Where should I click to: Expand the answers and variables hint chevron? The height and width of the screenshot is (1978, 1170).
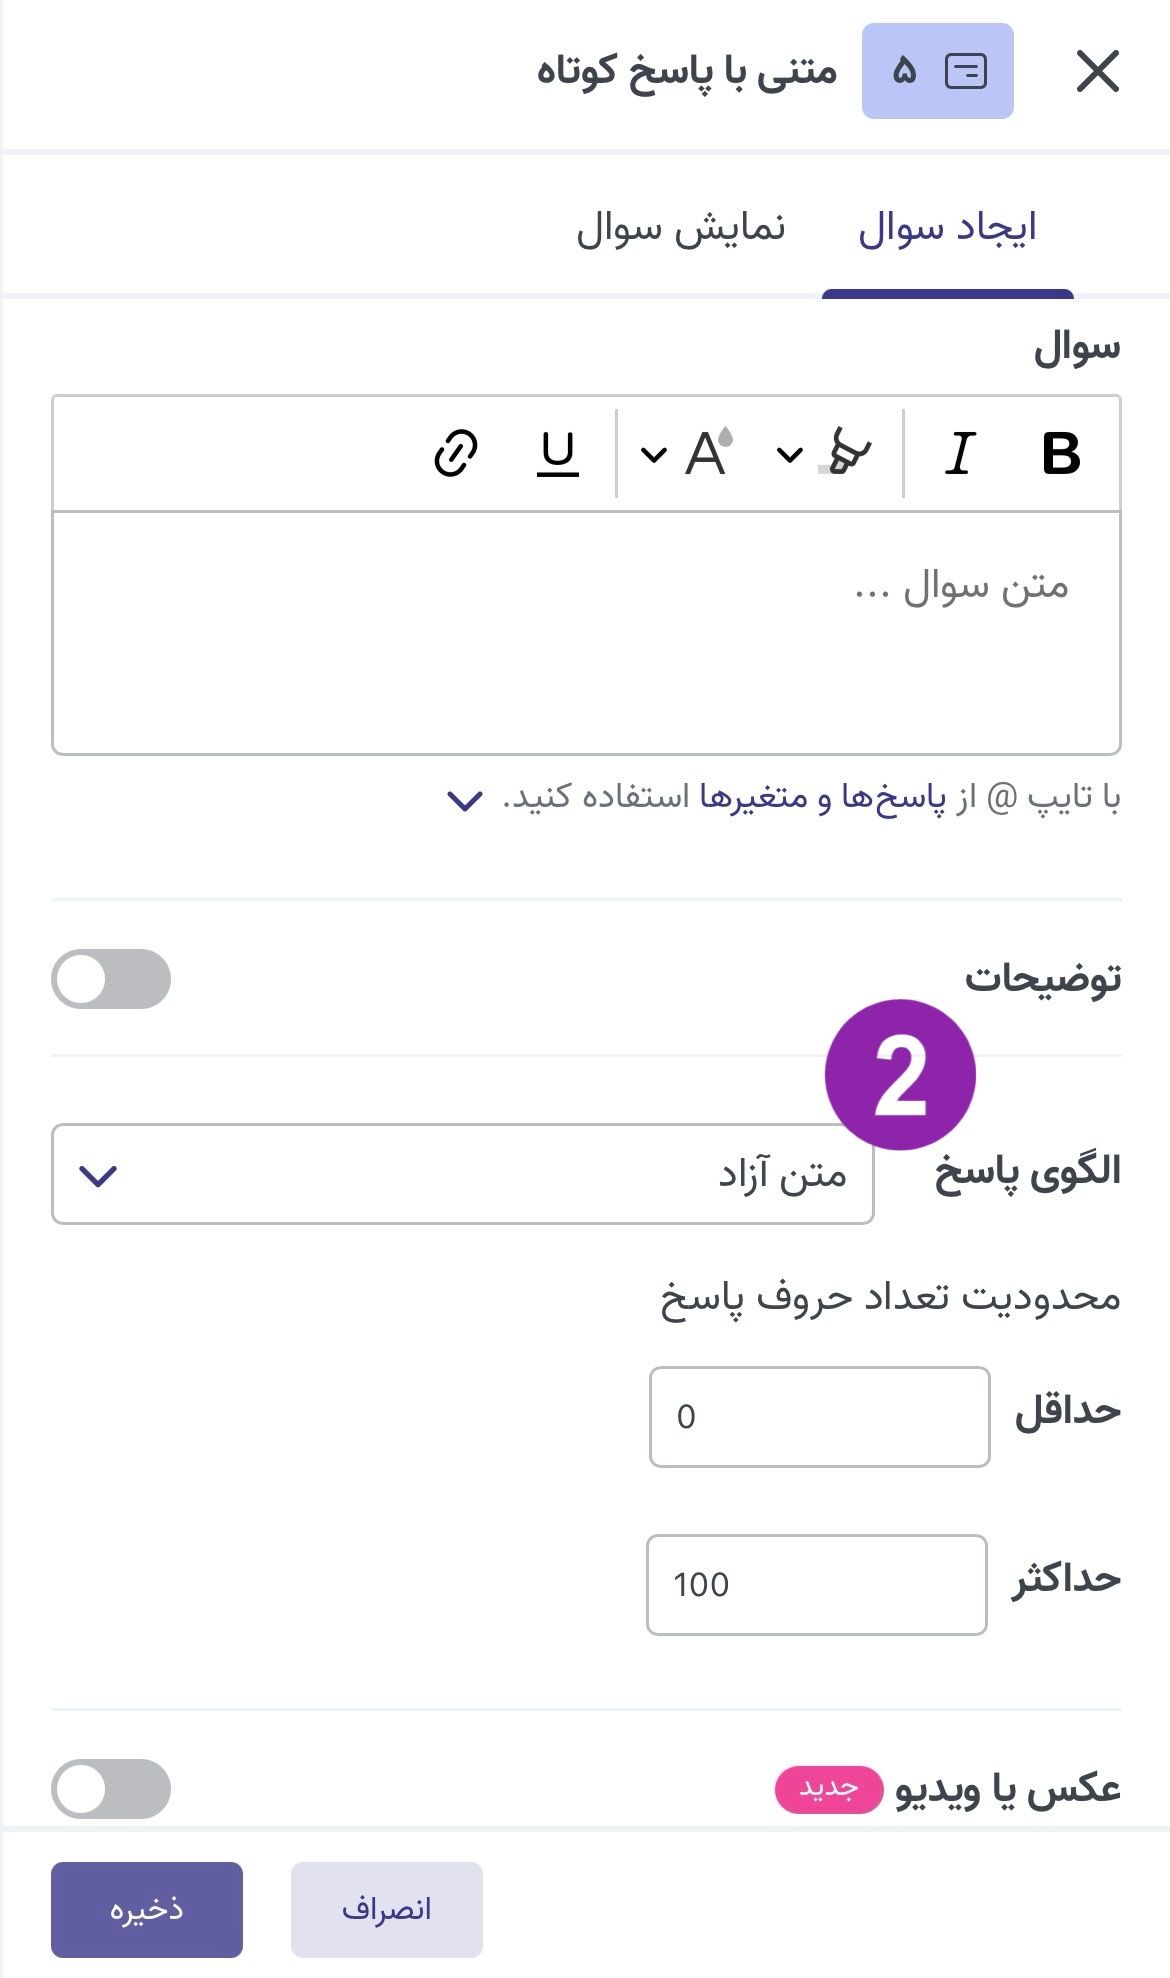coord(465,800)
